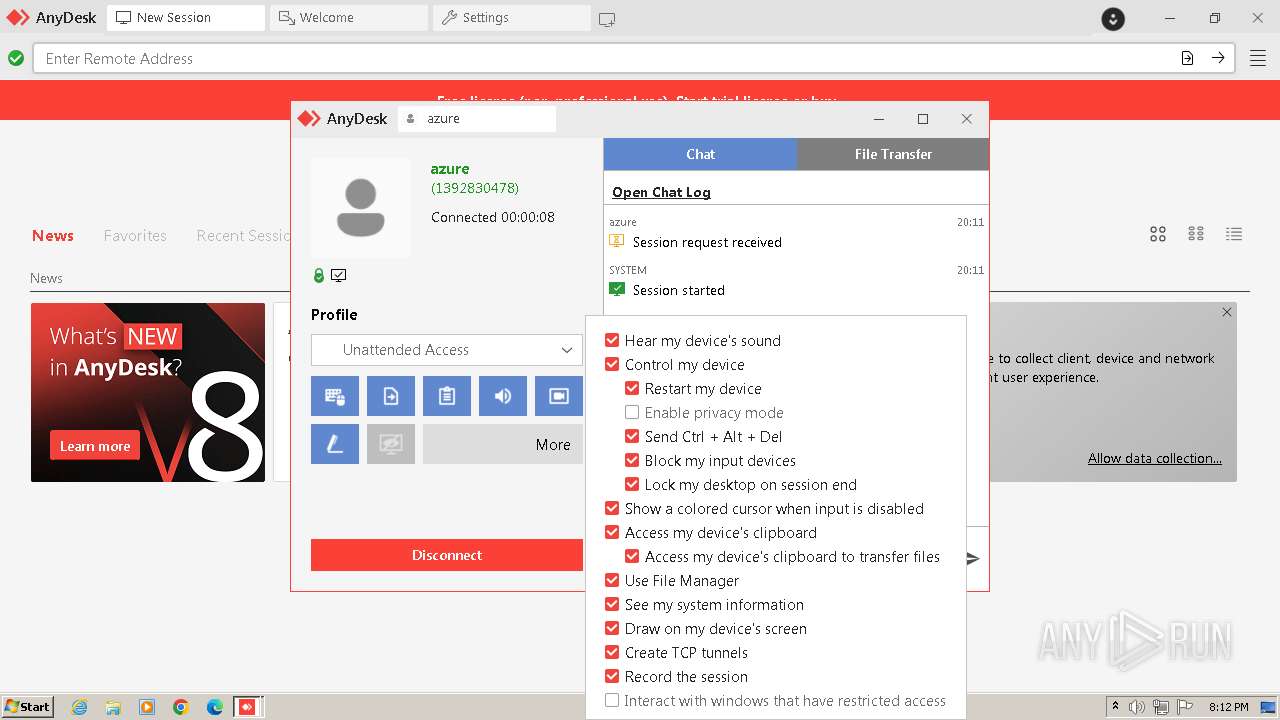Select the Favorites tab
The image size is (1280, 720).
click(135, 235)
